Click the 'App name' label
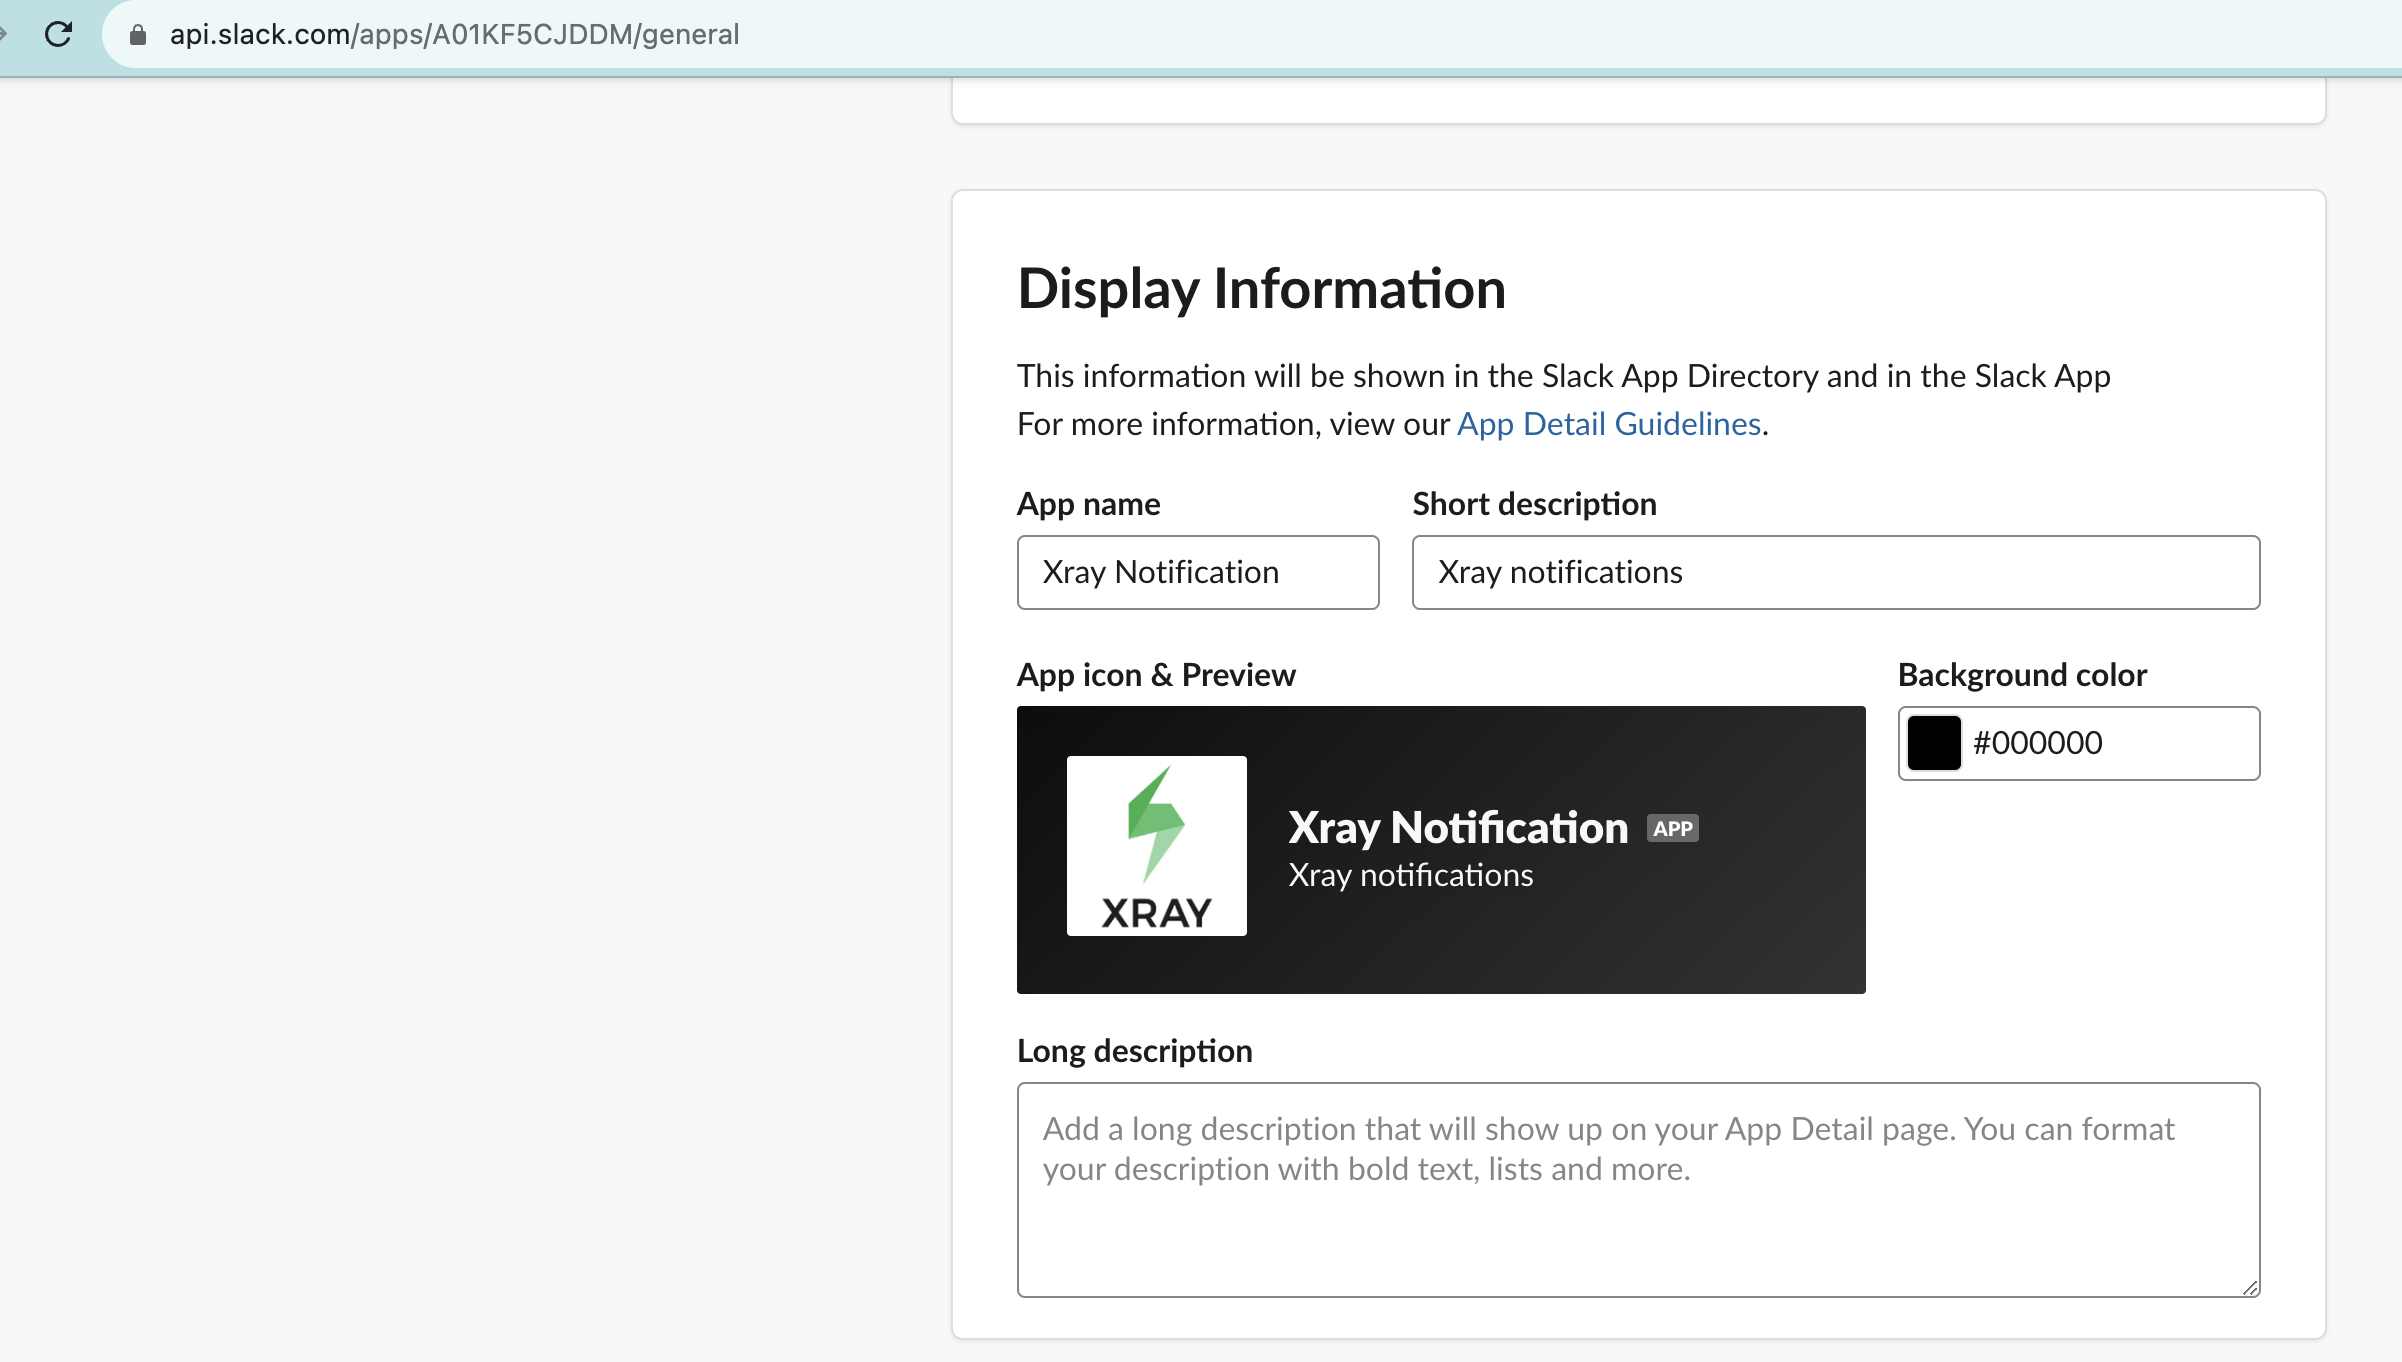The width and height of the screenshot is (2402, 1362). [1088, 504]
